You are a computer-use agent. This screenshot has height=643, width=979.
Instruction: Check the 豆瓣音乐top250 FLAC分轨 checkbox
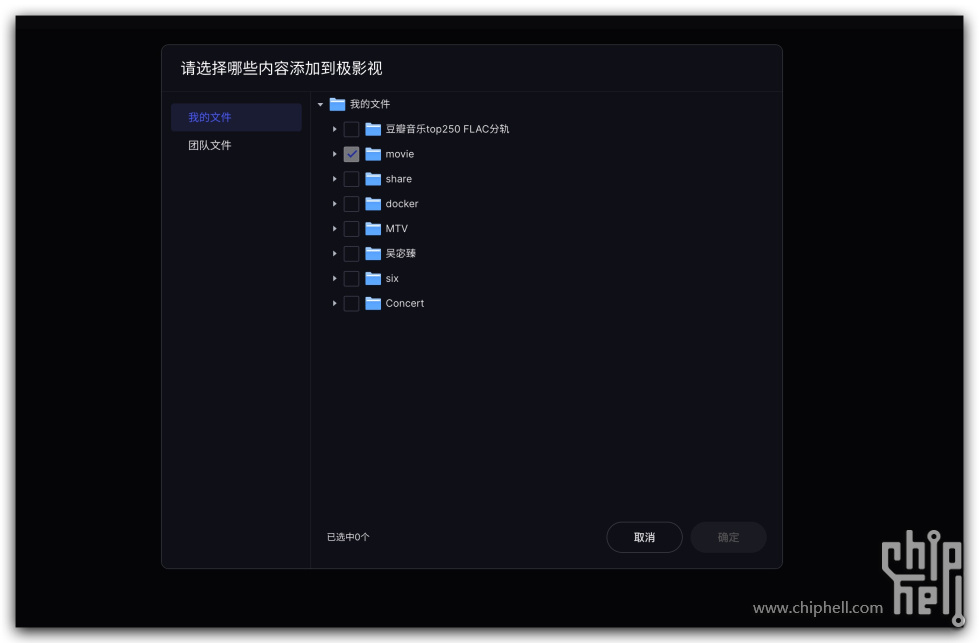(352, 129)
